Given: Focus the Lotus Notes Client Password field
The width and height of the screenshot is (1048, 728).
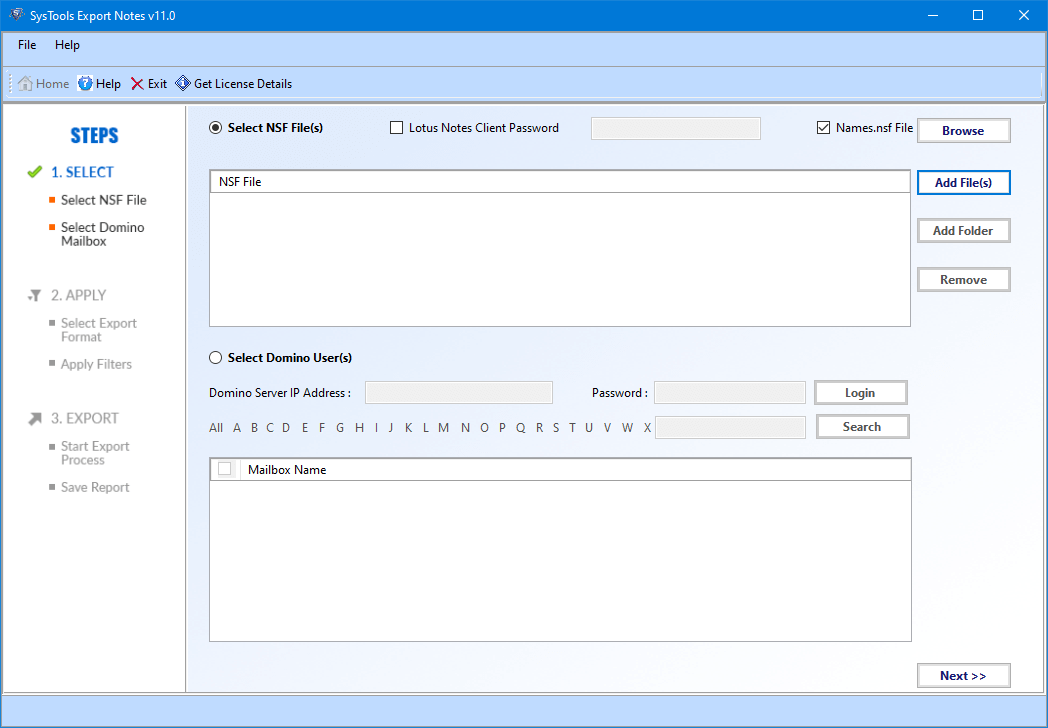Looking at the screenshot, I should tap(676, 128).
